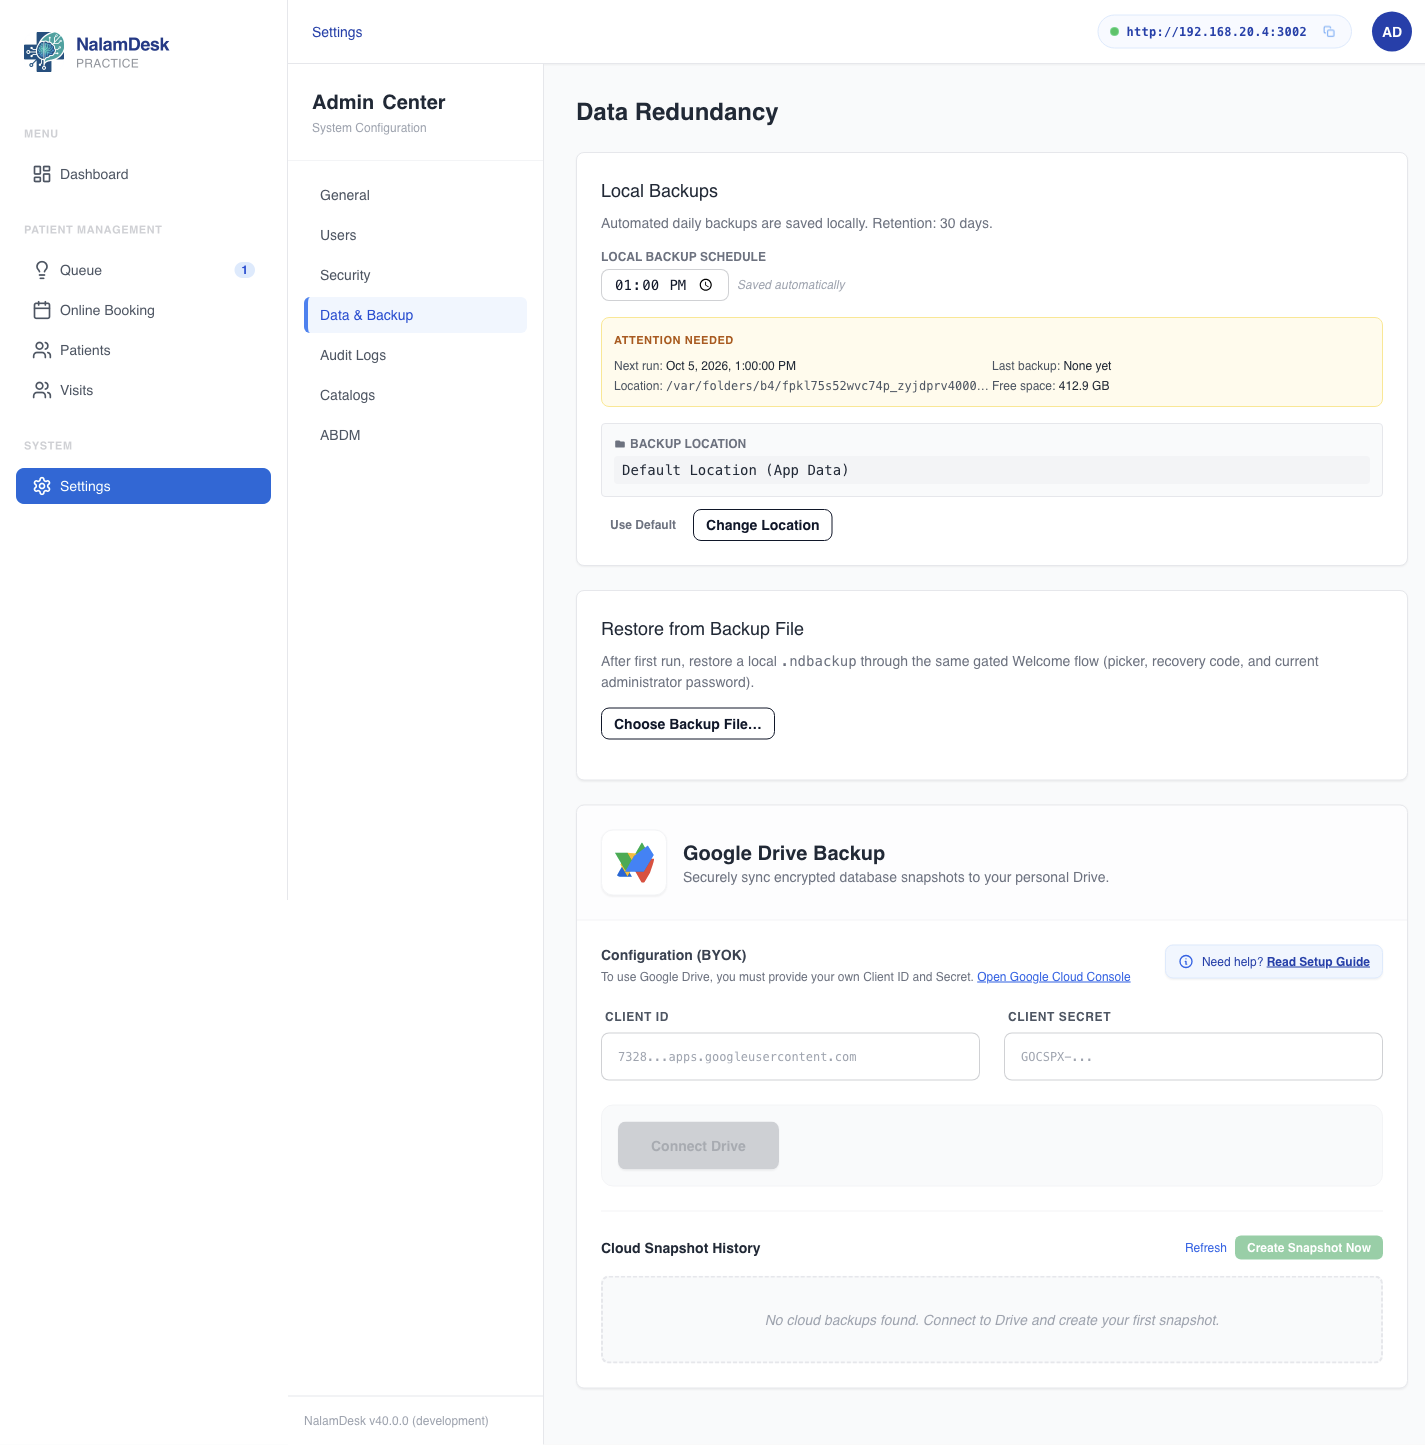Click Create Snapshot Now button

pyautogui.click(x=1309, y=1248)
